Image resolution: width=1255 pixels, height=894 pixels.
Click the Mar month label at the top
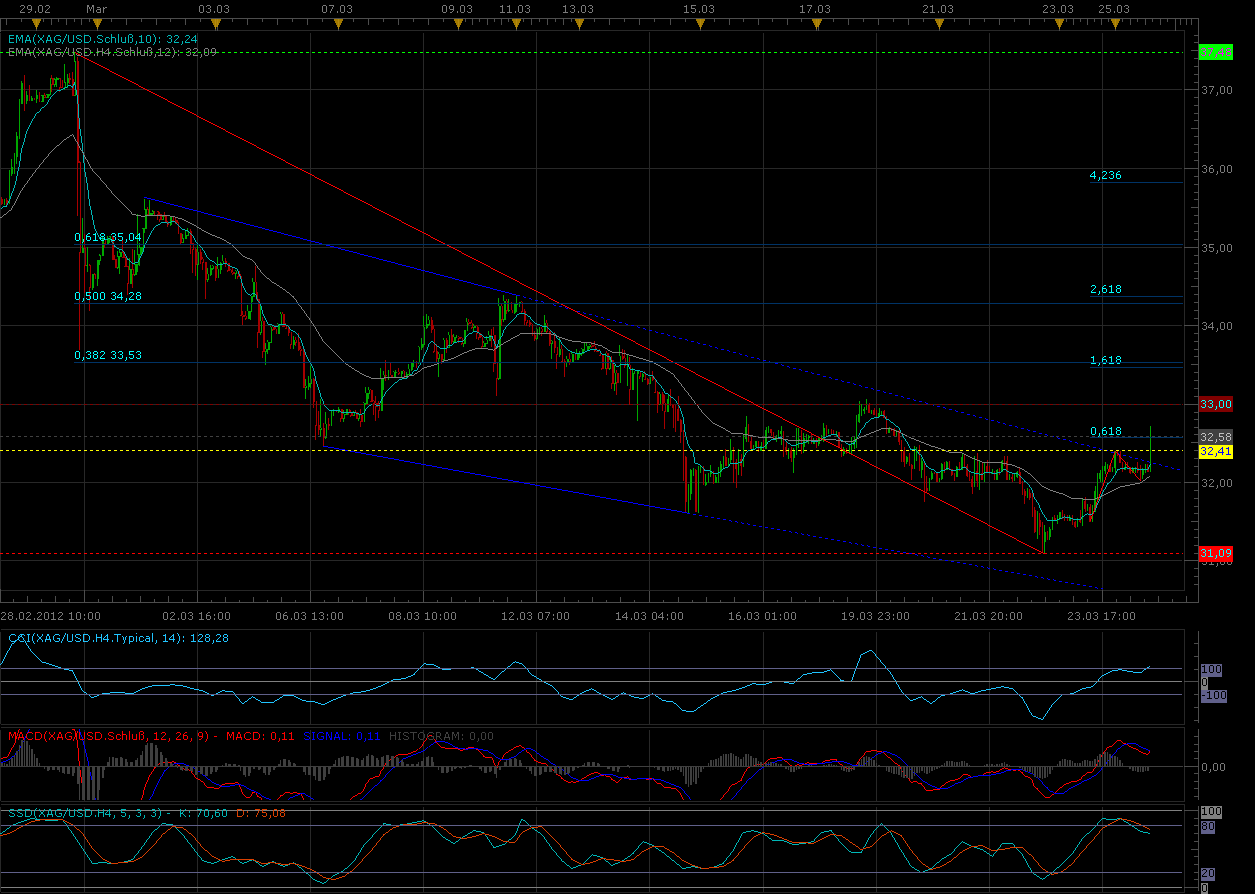click(x=96, y=8)
